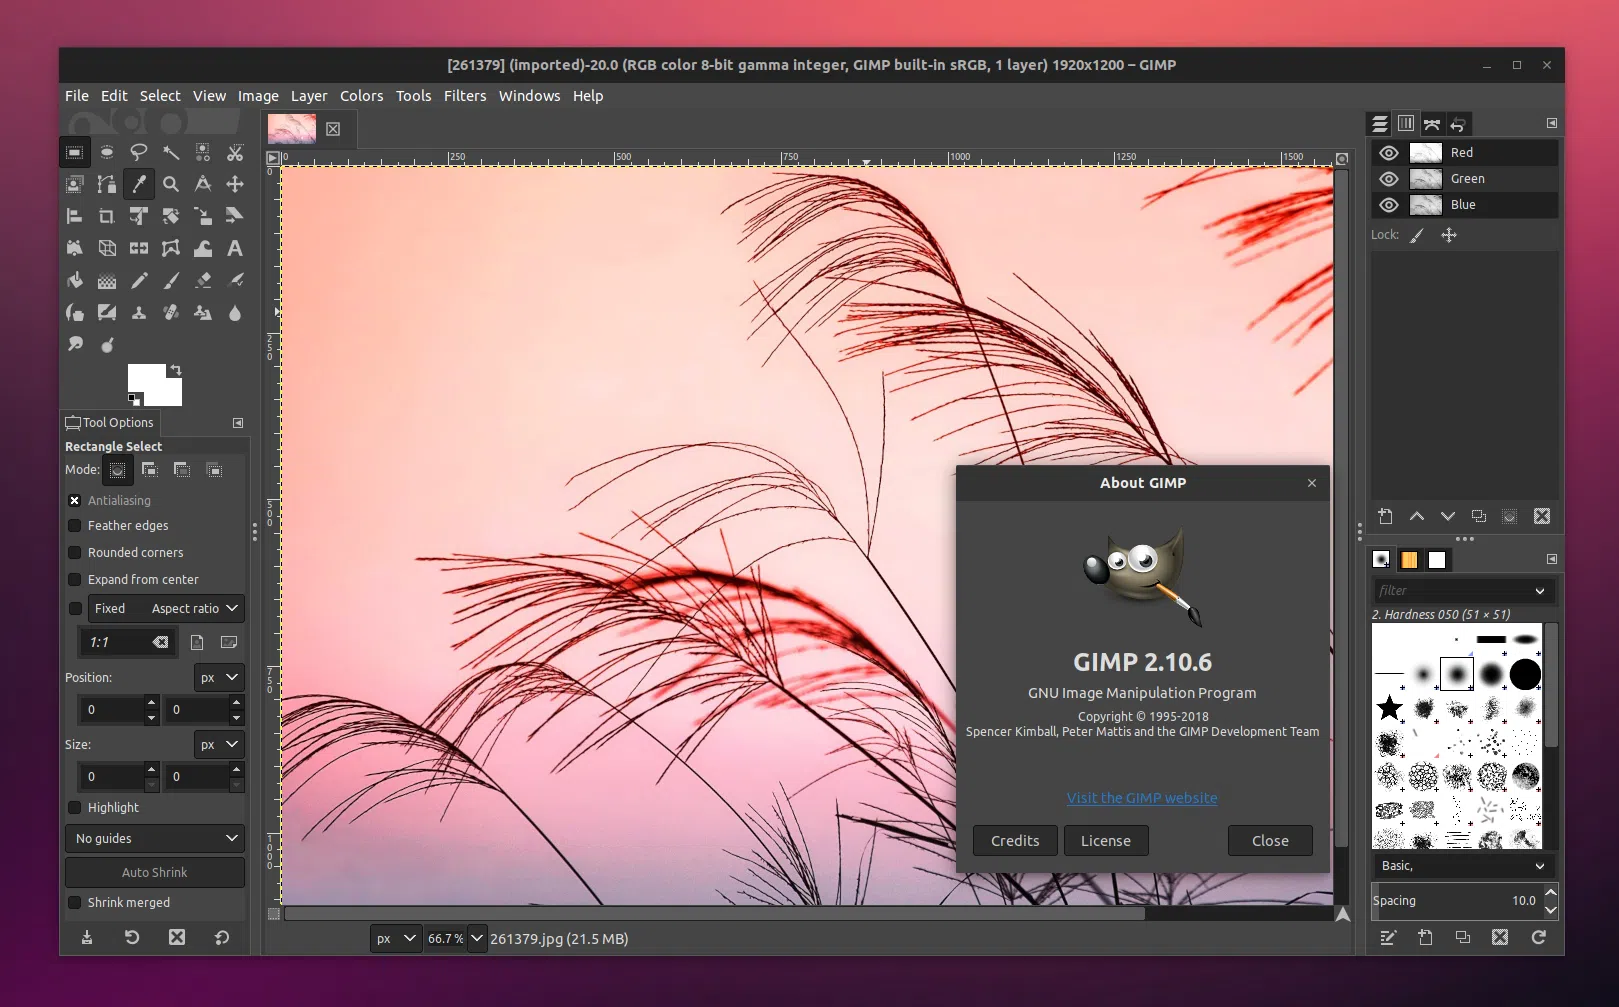1619x1007 pixels.
Task: Select the Fuzzy Select tool
Action: [x=171, y=152]
